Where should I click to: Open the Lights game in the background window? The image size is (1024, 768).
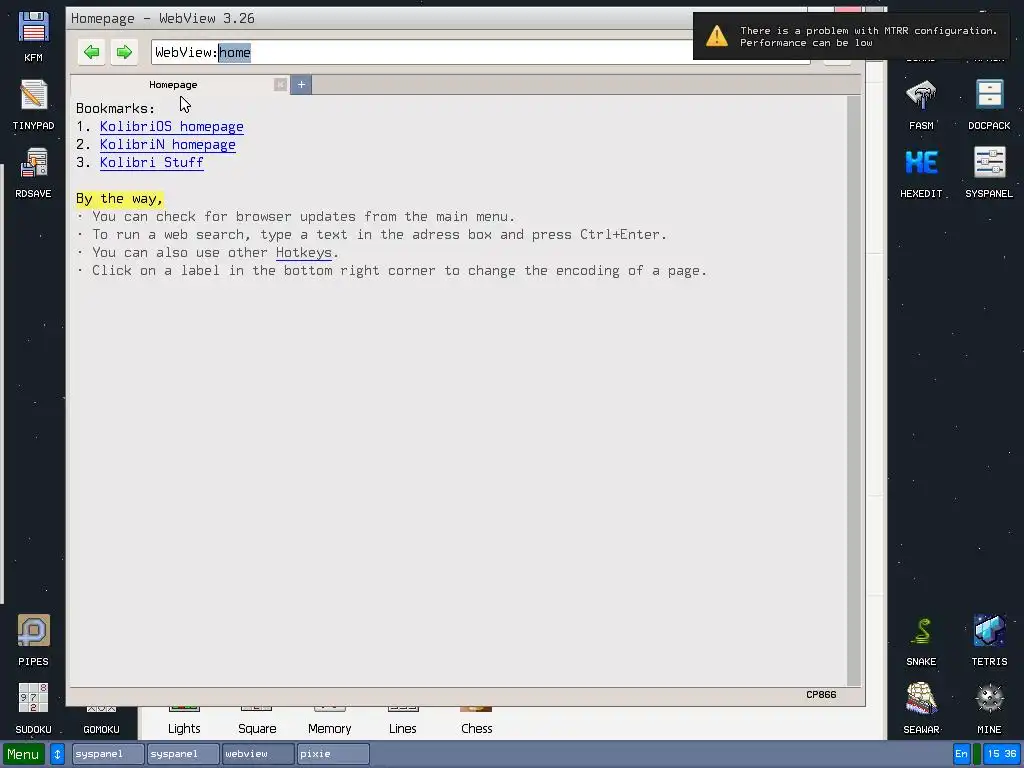tap(184, 722)
